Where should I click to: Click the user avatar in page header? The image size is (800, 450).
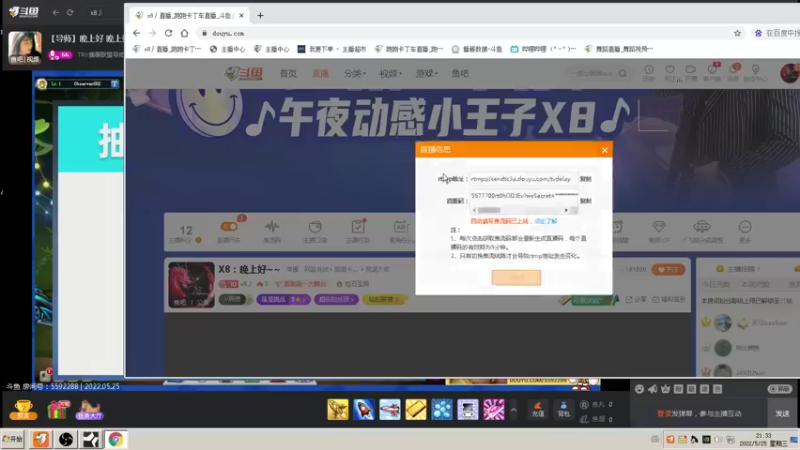pyautogui.click(x=790, y=73)
